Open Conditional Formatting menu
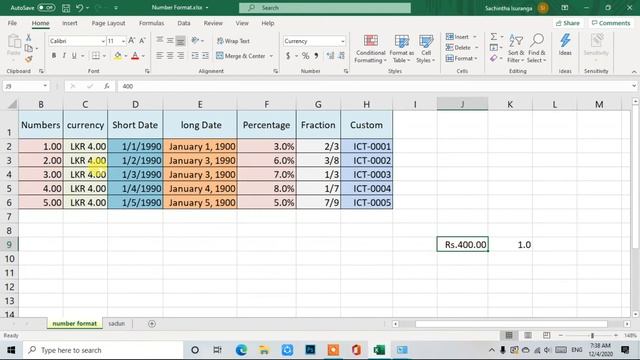 coord(370,49)
